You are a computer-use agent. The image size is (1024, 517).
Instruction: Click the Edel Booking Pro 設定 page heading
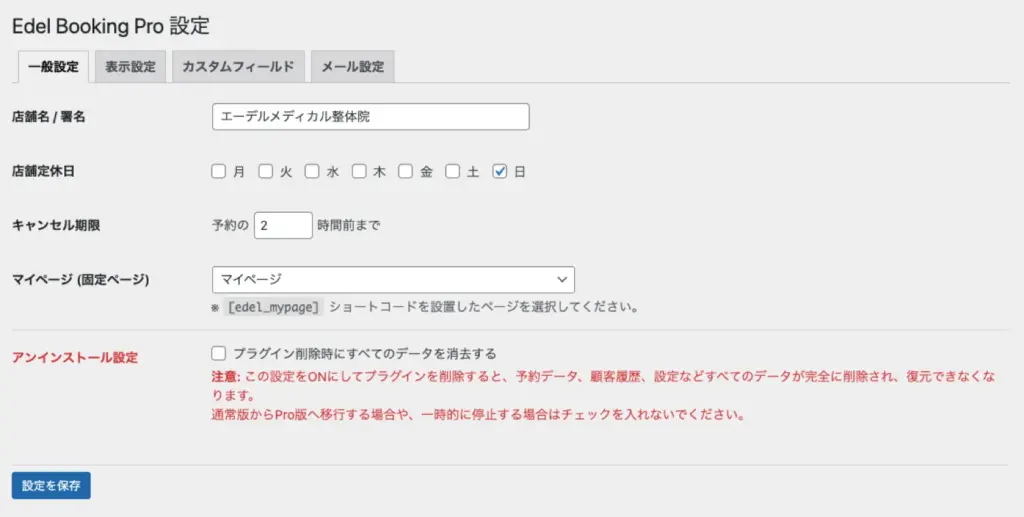pyautogui.click(x=110, y=25)
